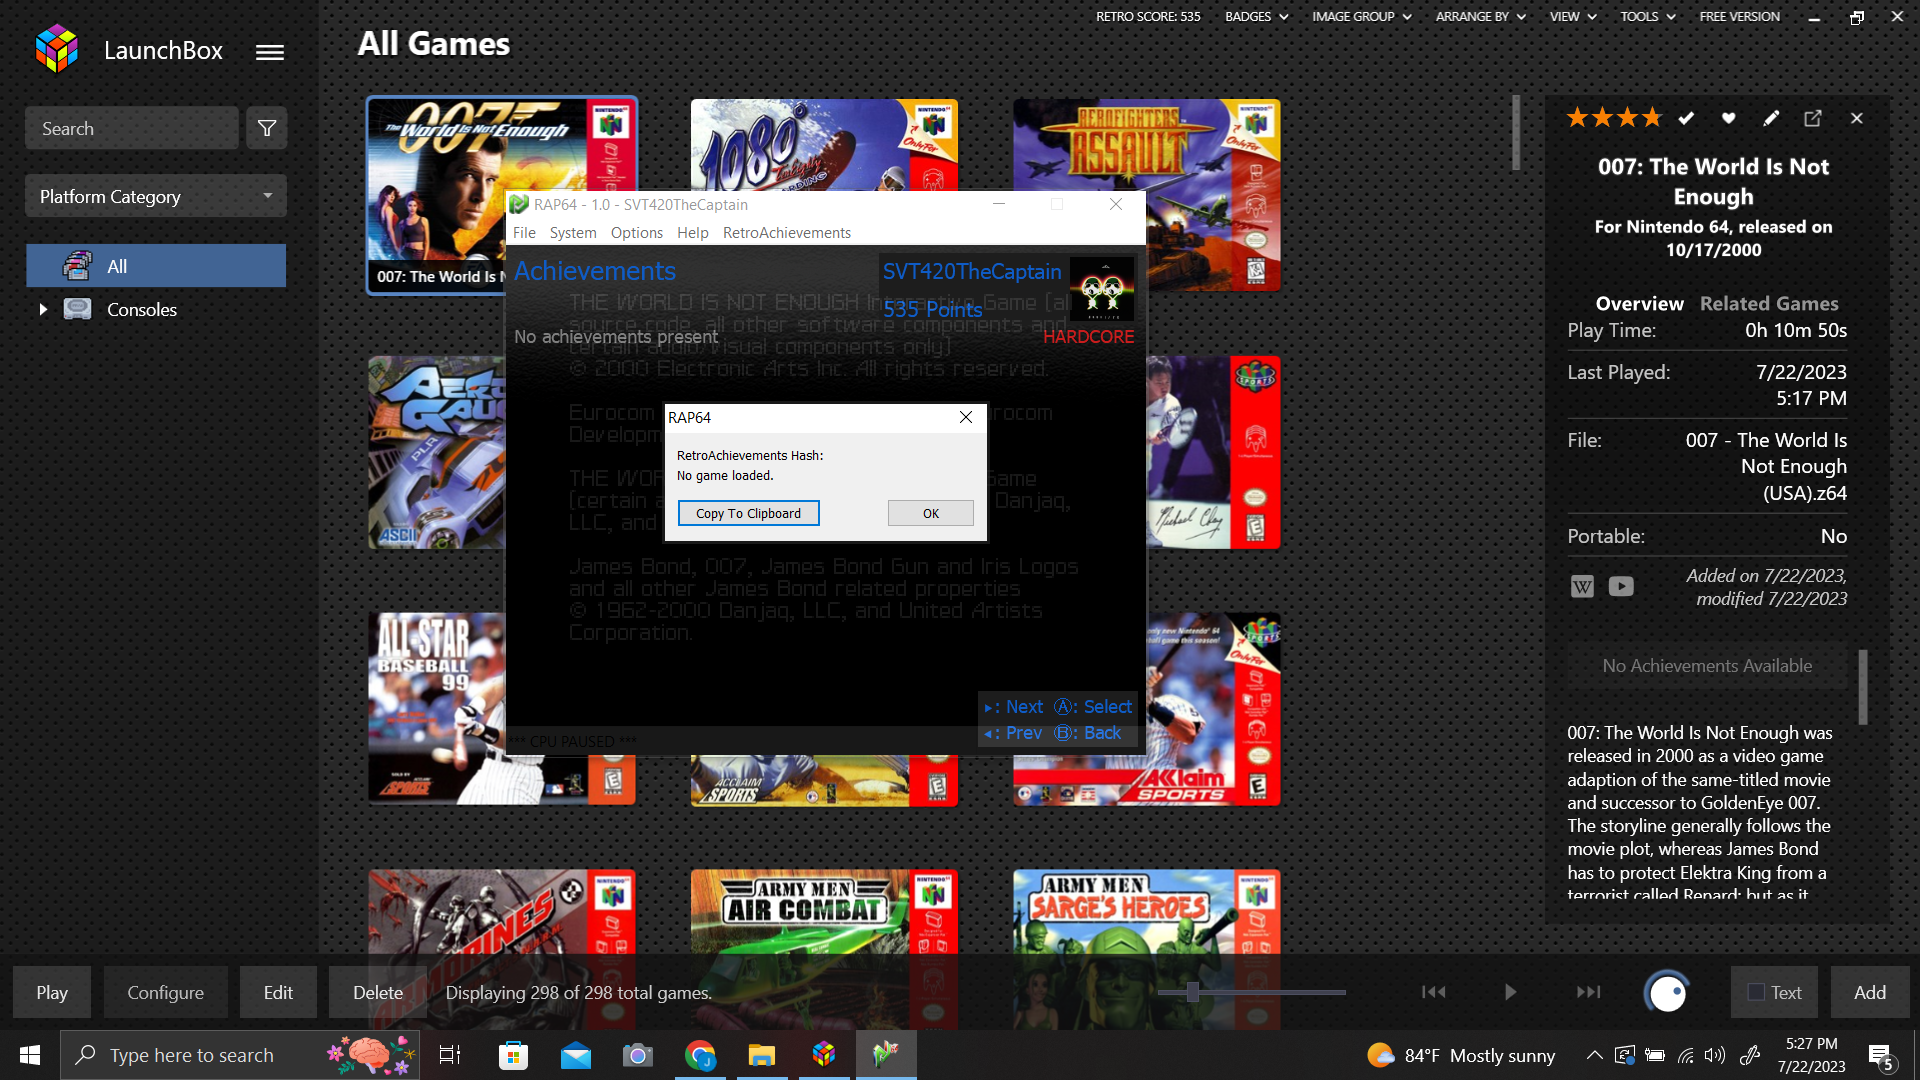Open Chrome from the taskbar

[x=700, y=1055]
